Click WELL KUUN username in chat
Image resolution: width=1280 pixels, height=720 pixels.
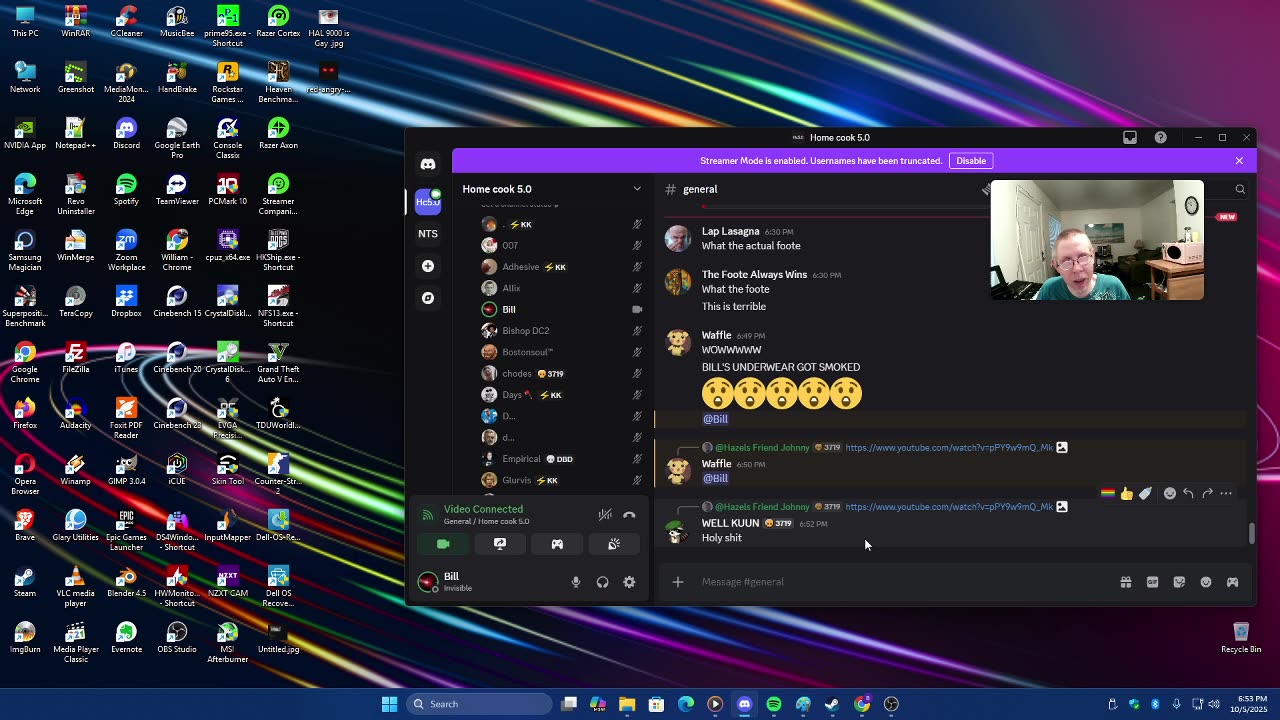[x=730, y=524]
